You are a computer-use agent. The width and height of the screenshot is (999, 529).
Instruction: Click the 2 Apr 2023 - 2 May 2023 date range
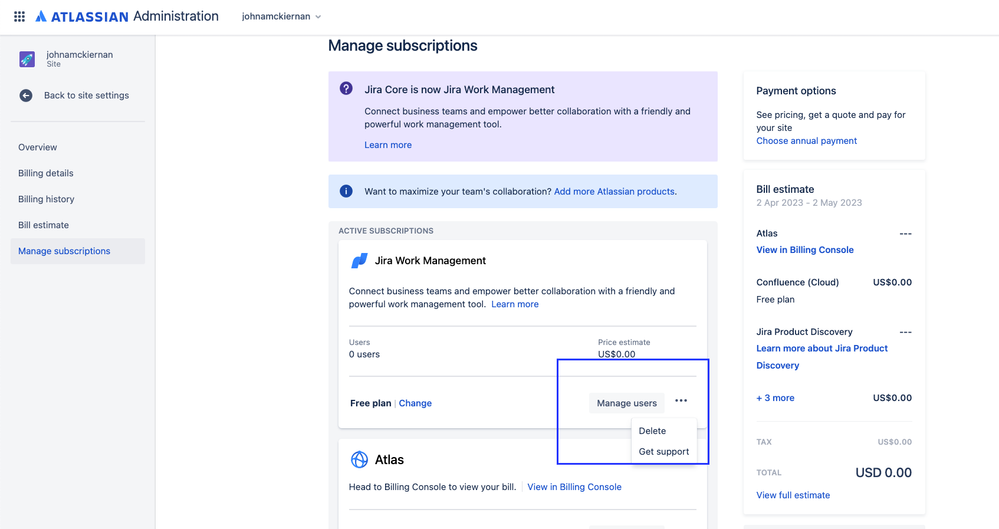coord(809,203)
